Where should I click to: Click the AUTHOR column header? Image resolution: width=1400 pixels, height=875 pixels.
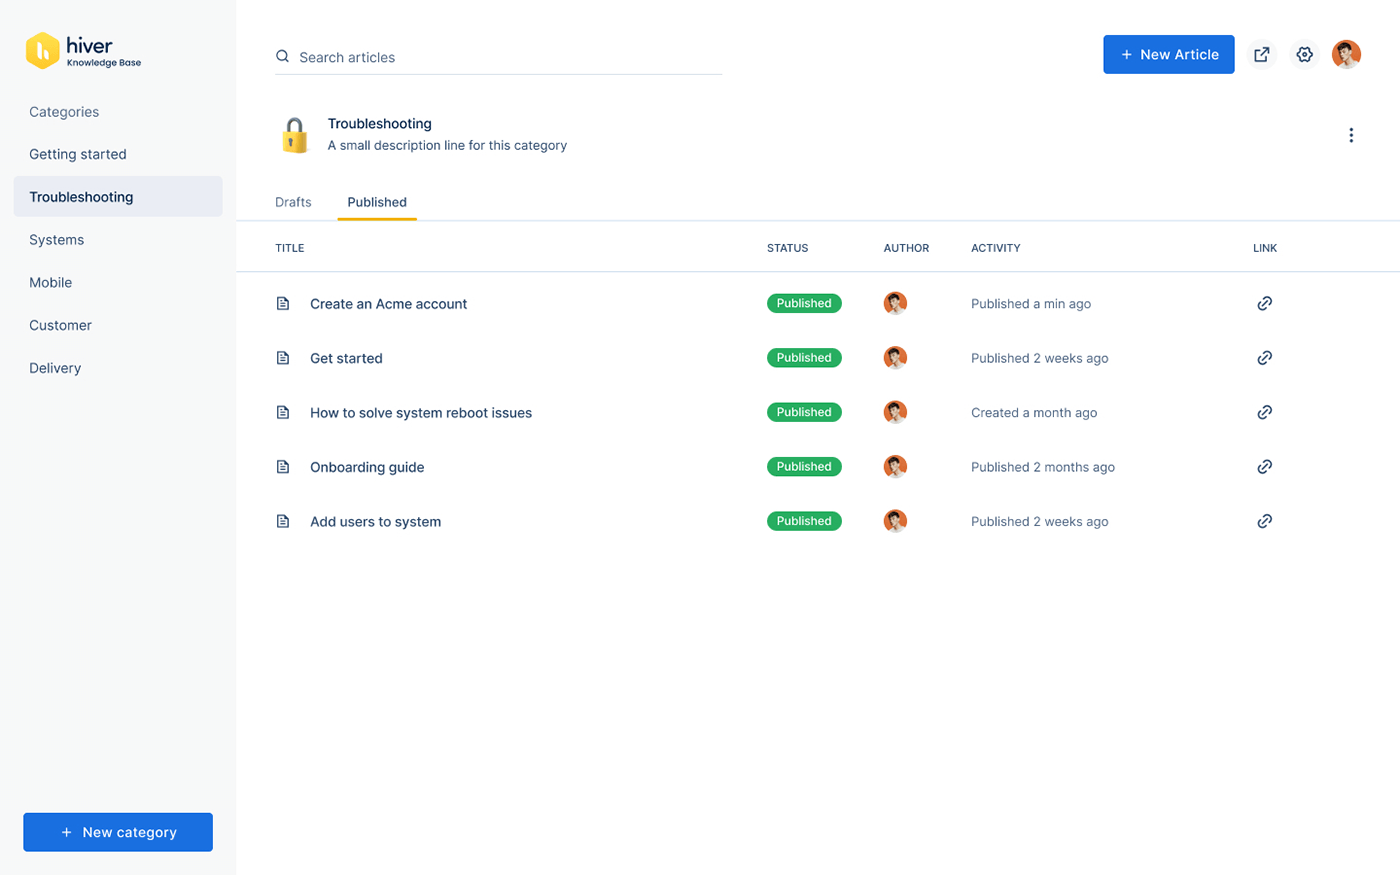[x=906, y=248]
